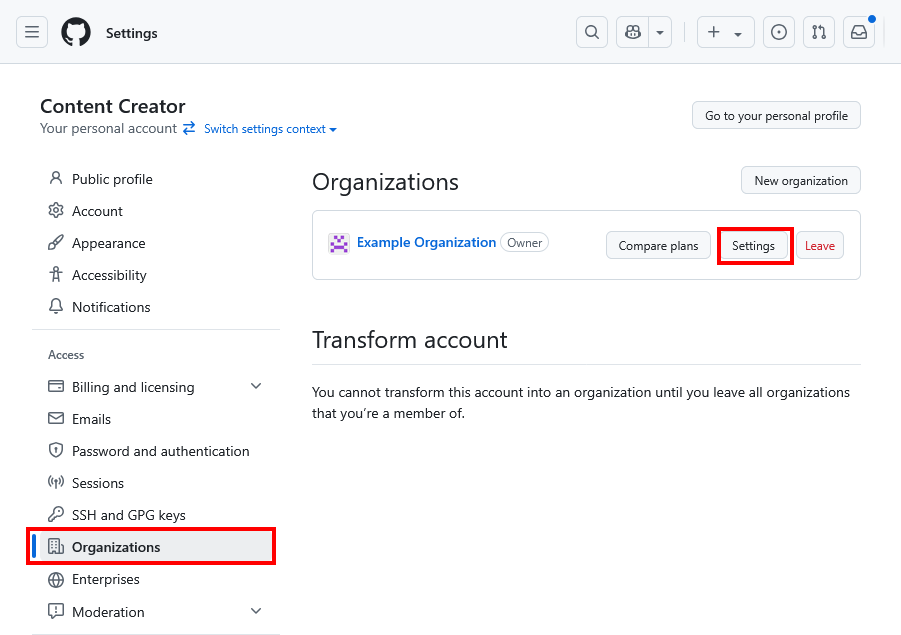Image resolution: width=901 pixels, height=635 pixels.
Task: Click the Example Organization avatar
Action: click(339, 243)
